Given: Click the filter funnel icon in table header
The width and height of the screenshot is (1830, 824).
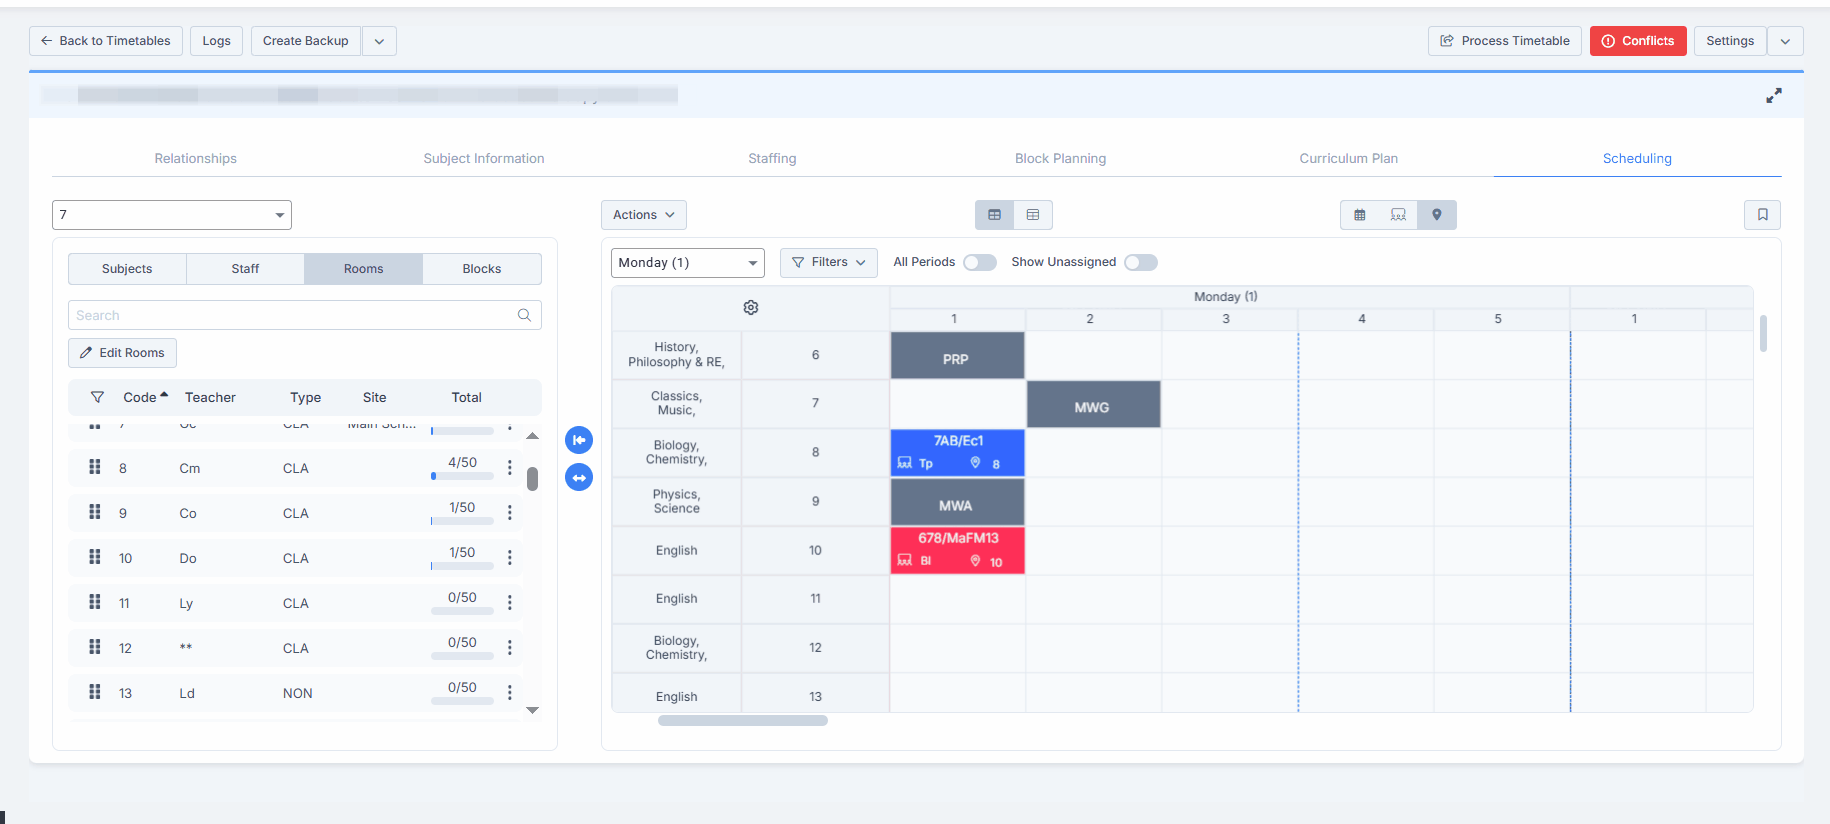Looking at the screenshot, I should (97, 397).
